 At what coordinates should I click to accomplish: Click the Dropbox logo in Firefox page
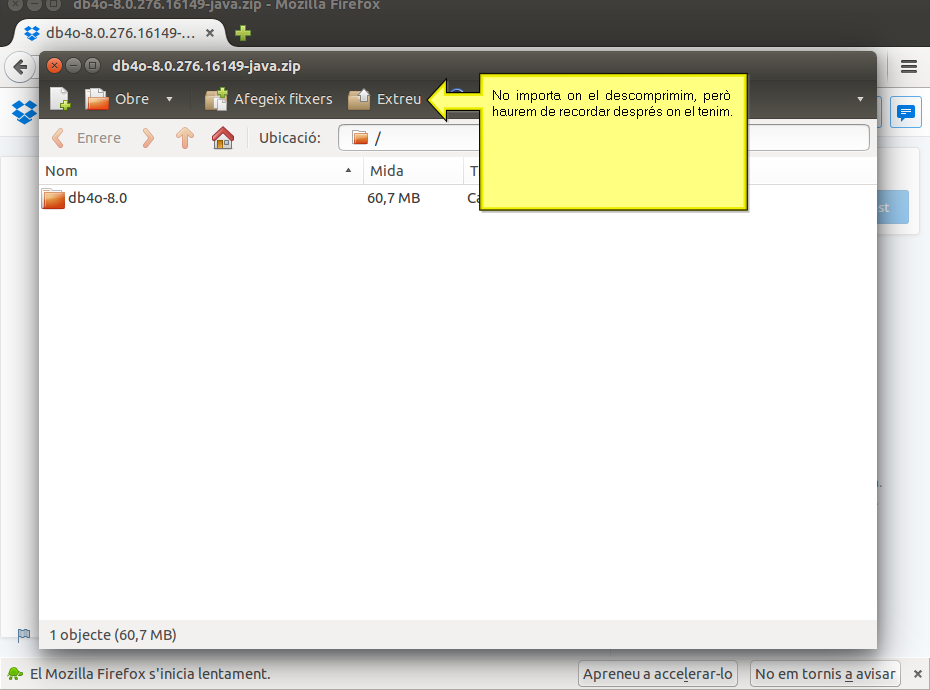[x=24, y=112]
